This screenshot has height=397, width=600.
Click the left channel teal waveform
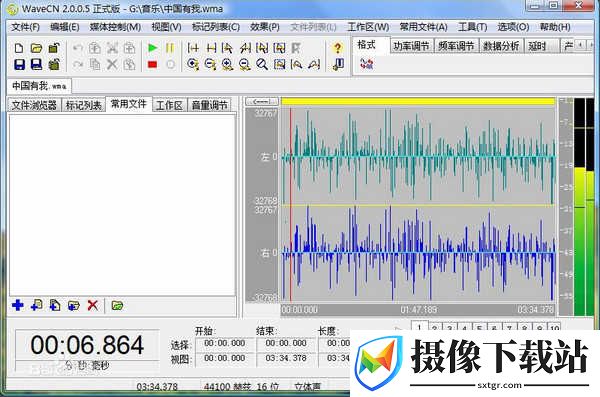418,157
